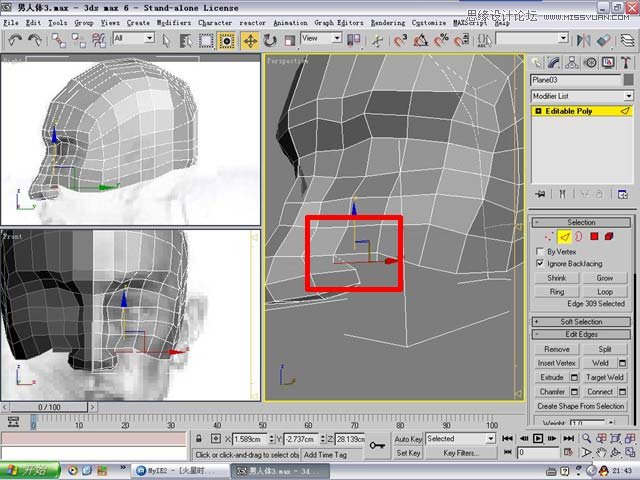The image size is (640, 480).
Task: Click the Remove edge button
Action: [557, 349]
